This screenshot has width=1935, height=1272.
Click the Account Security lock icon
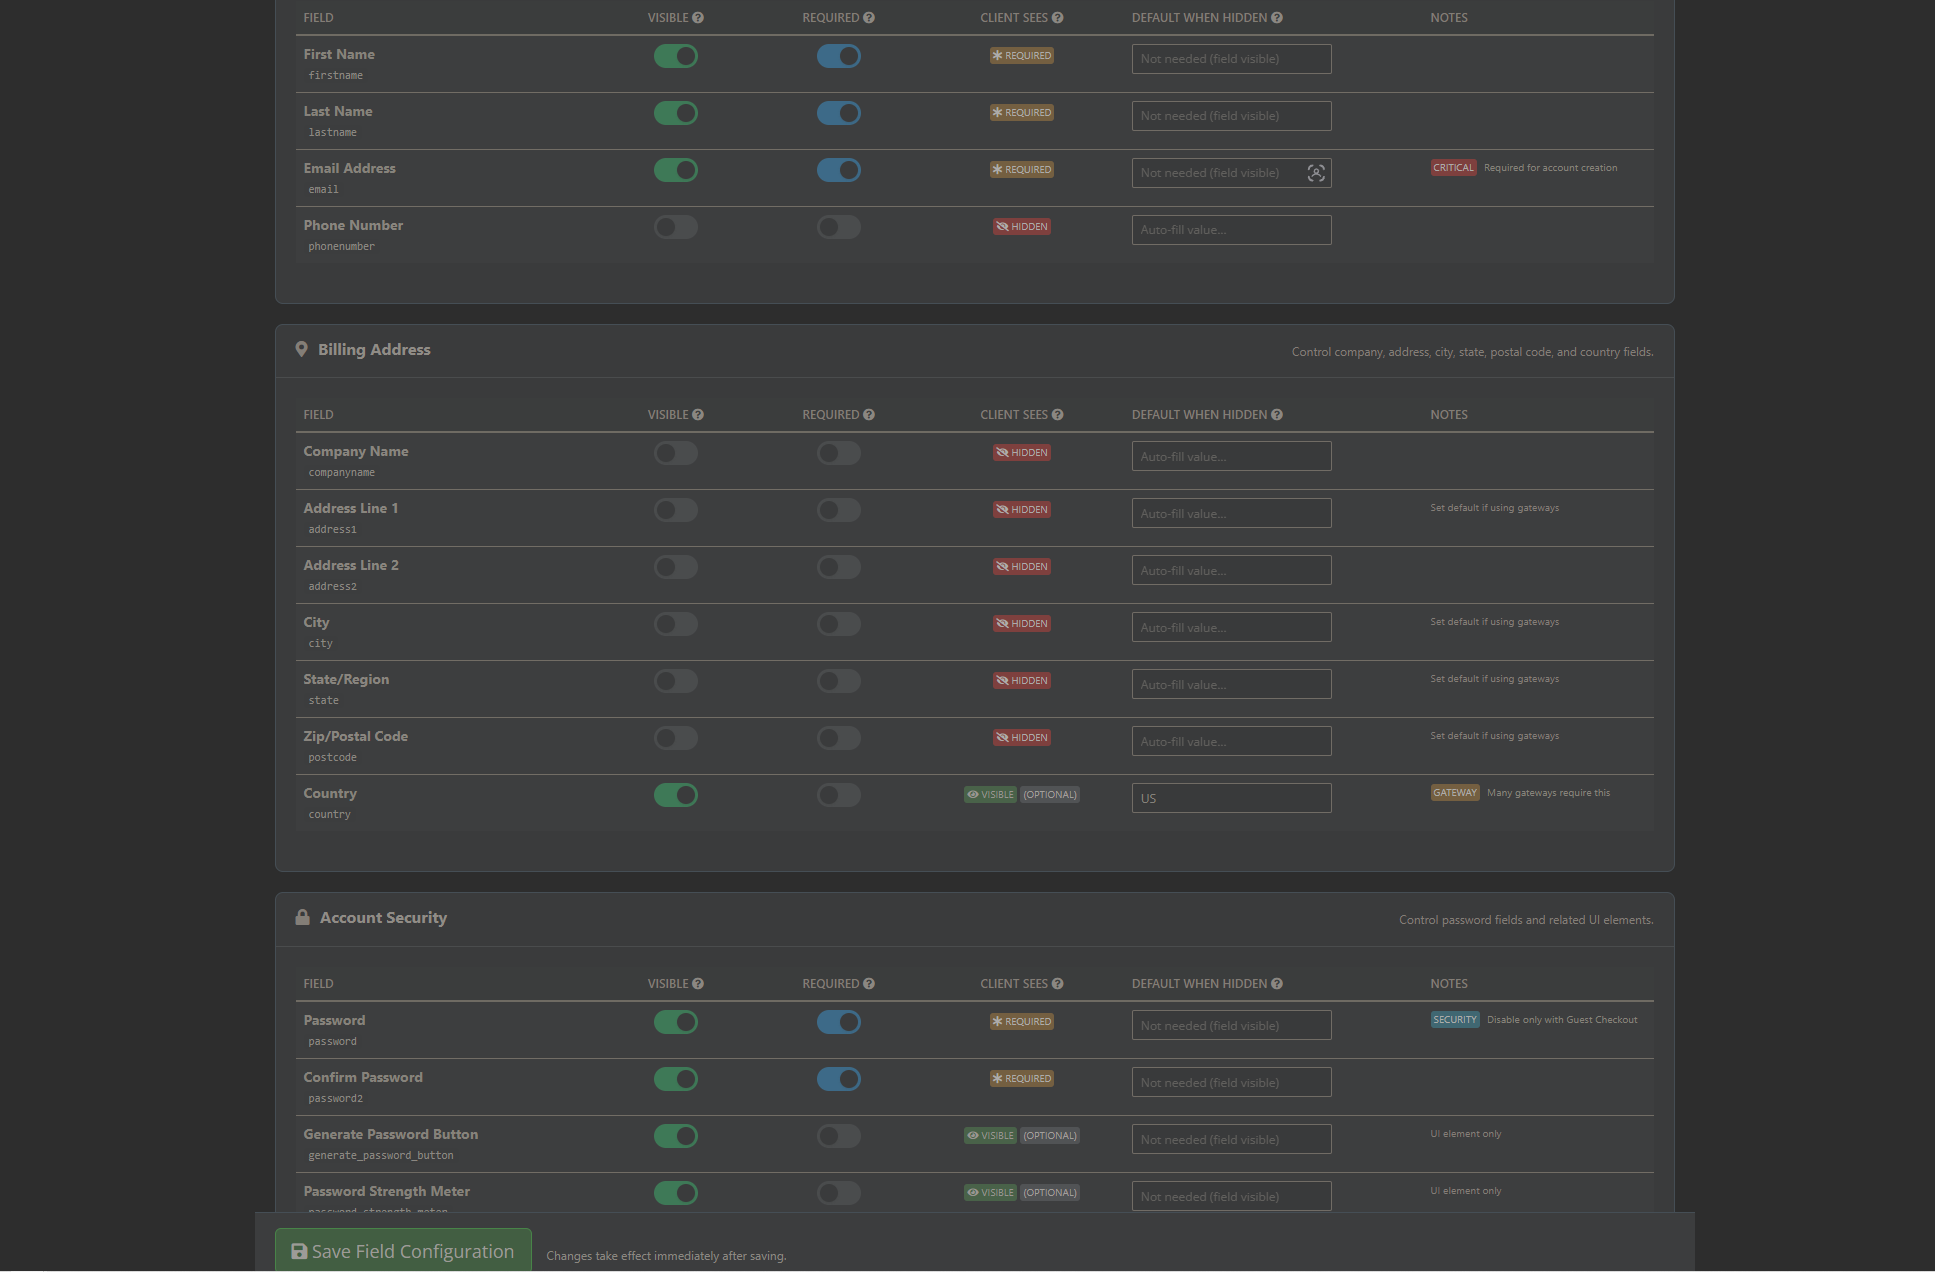click(x=302, y=918)
